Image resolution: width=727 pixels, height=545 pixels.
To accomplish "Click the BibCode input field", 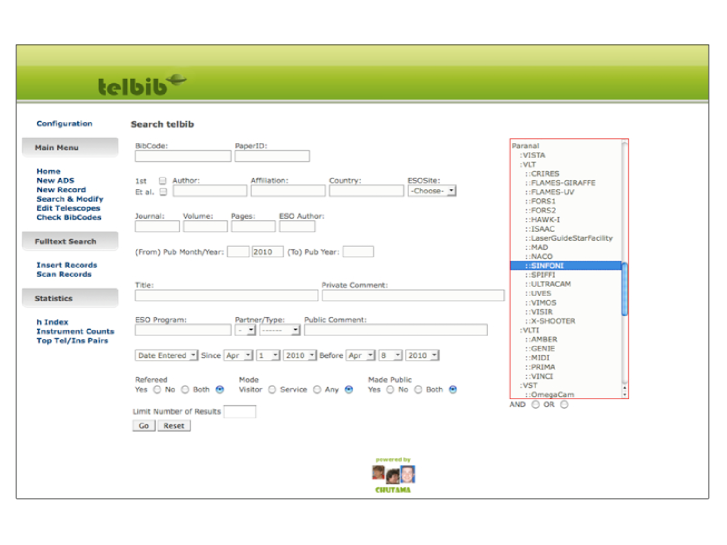I will click(x=183, y=156).
